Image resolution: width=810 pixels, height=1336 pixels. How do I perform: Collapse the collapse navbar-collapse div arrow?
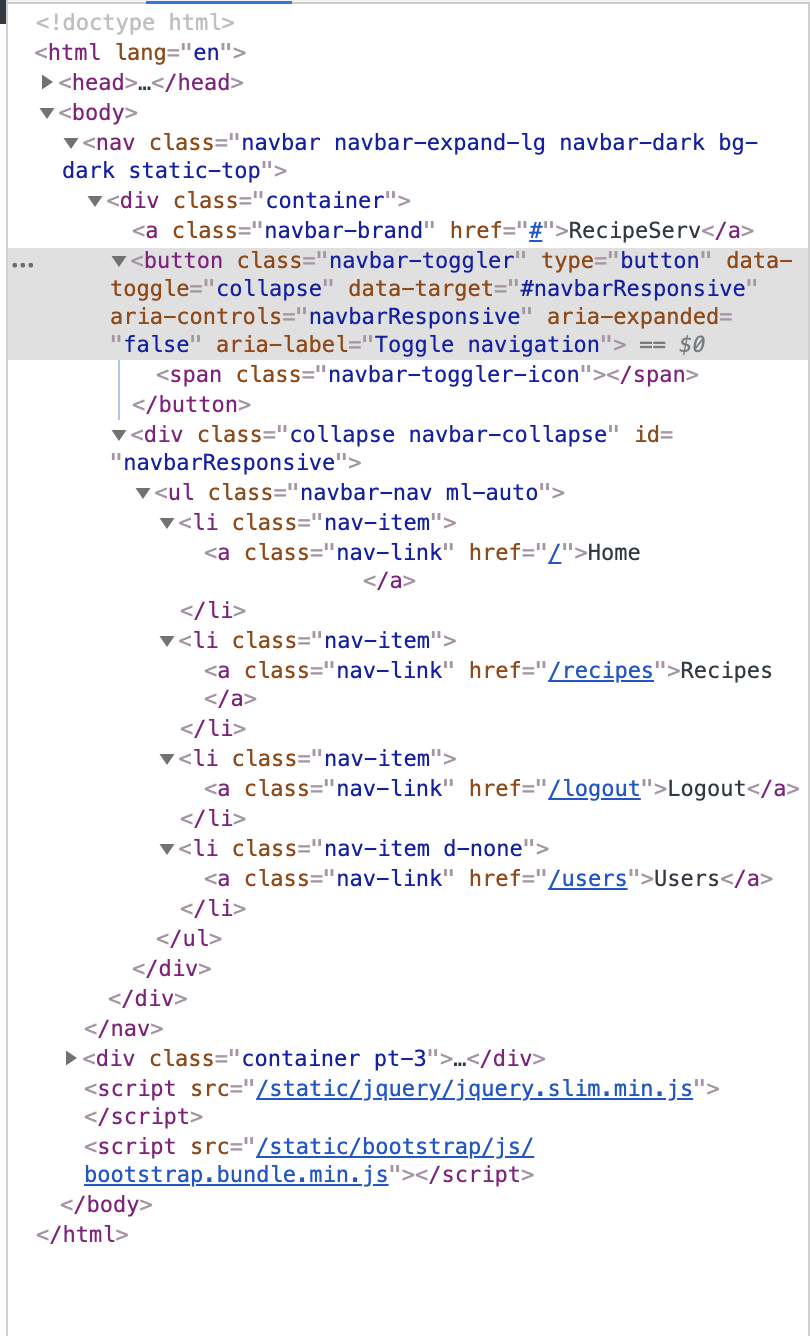(119, 435)
